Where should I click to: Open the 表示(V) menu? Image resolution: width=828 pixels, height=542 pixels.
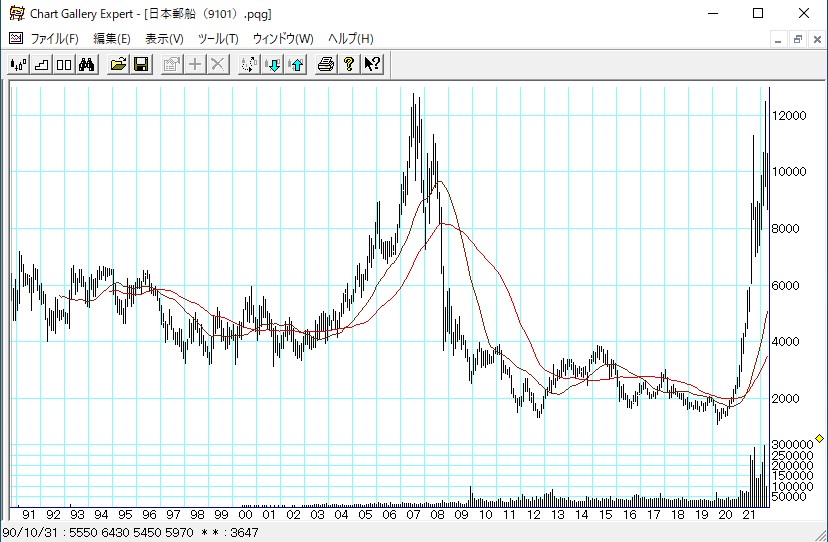coord(164,39)
